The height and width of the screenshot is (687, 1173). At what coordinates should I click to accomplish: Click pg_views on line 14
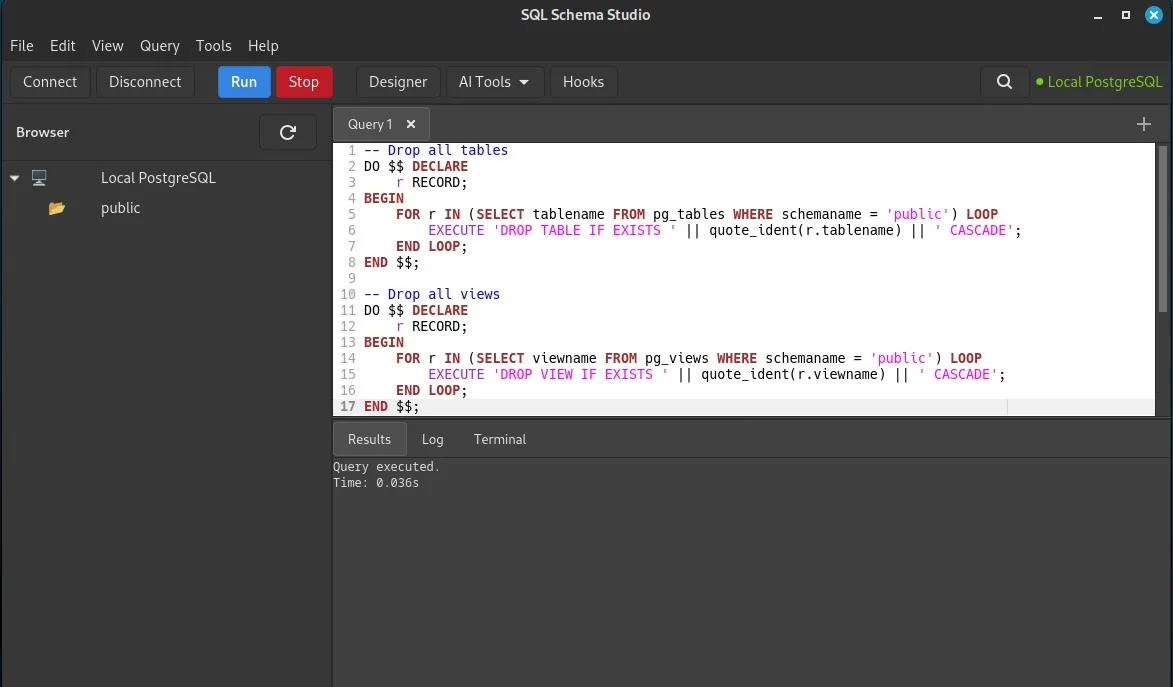[676, 358]
